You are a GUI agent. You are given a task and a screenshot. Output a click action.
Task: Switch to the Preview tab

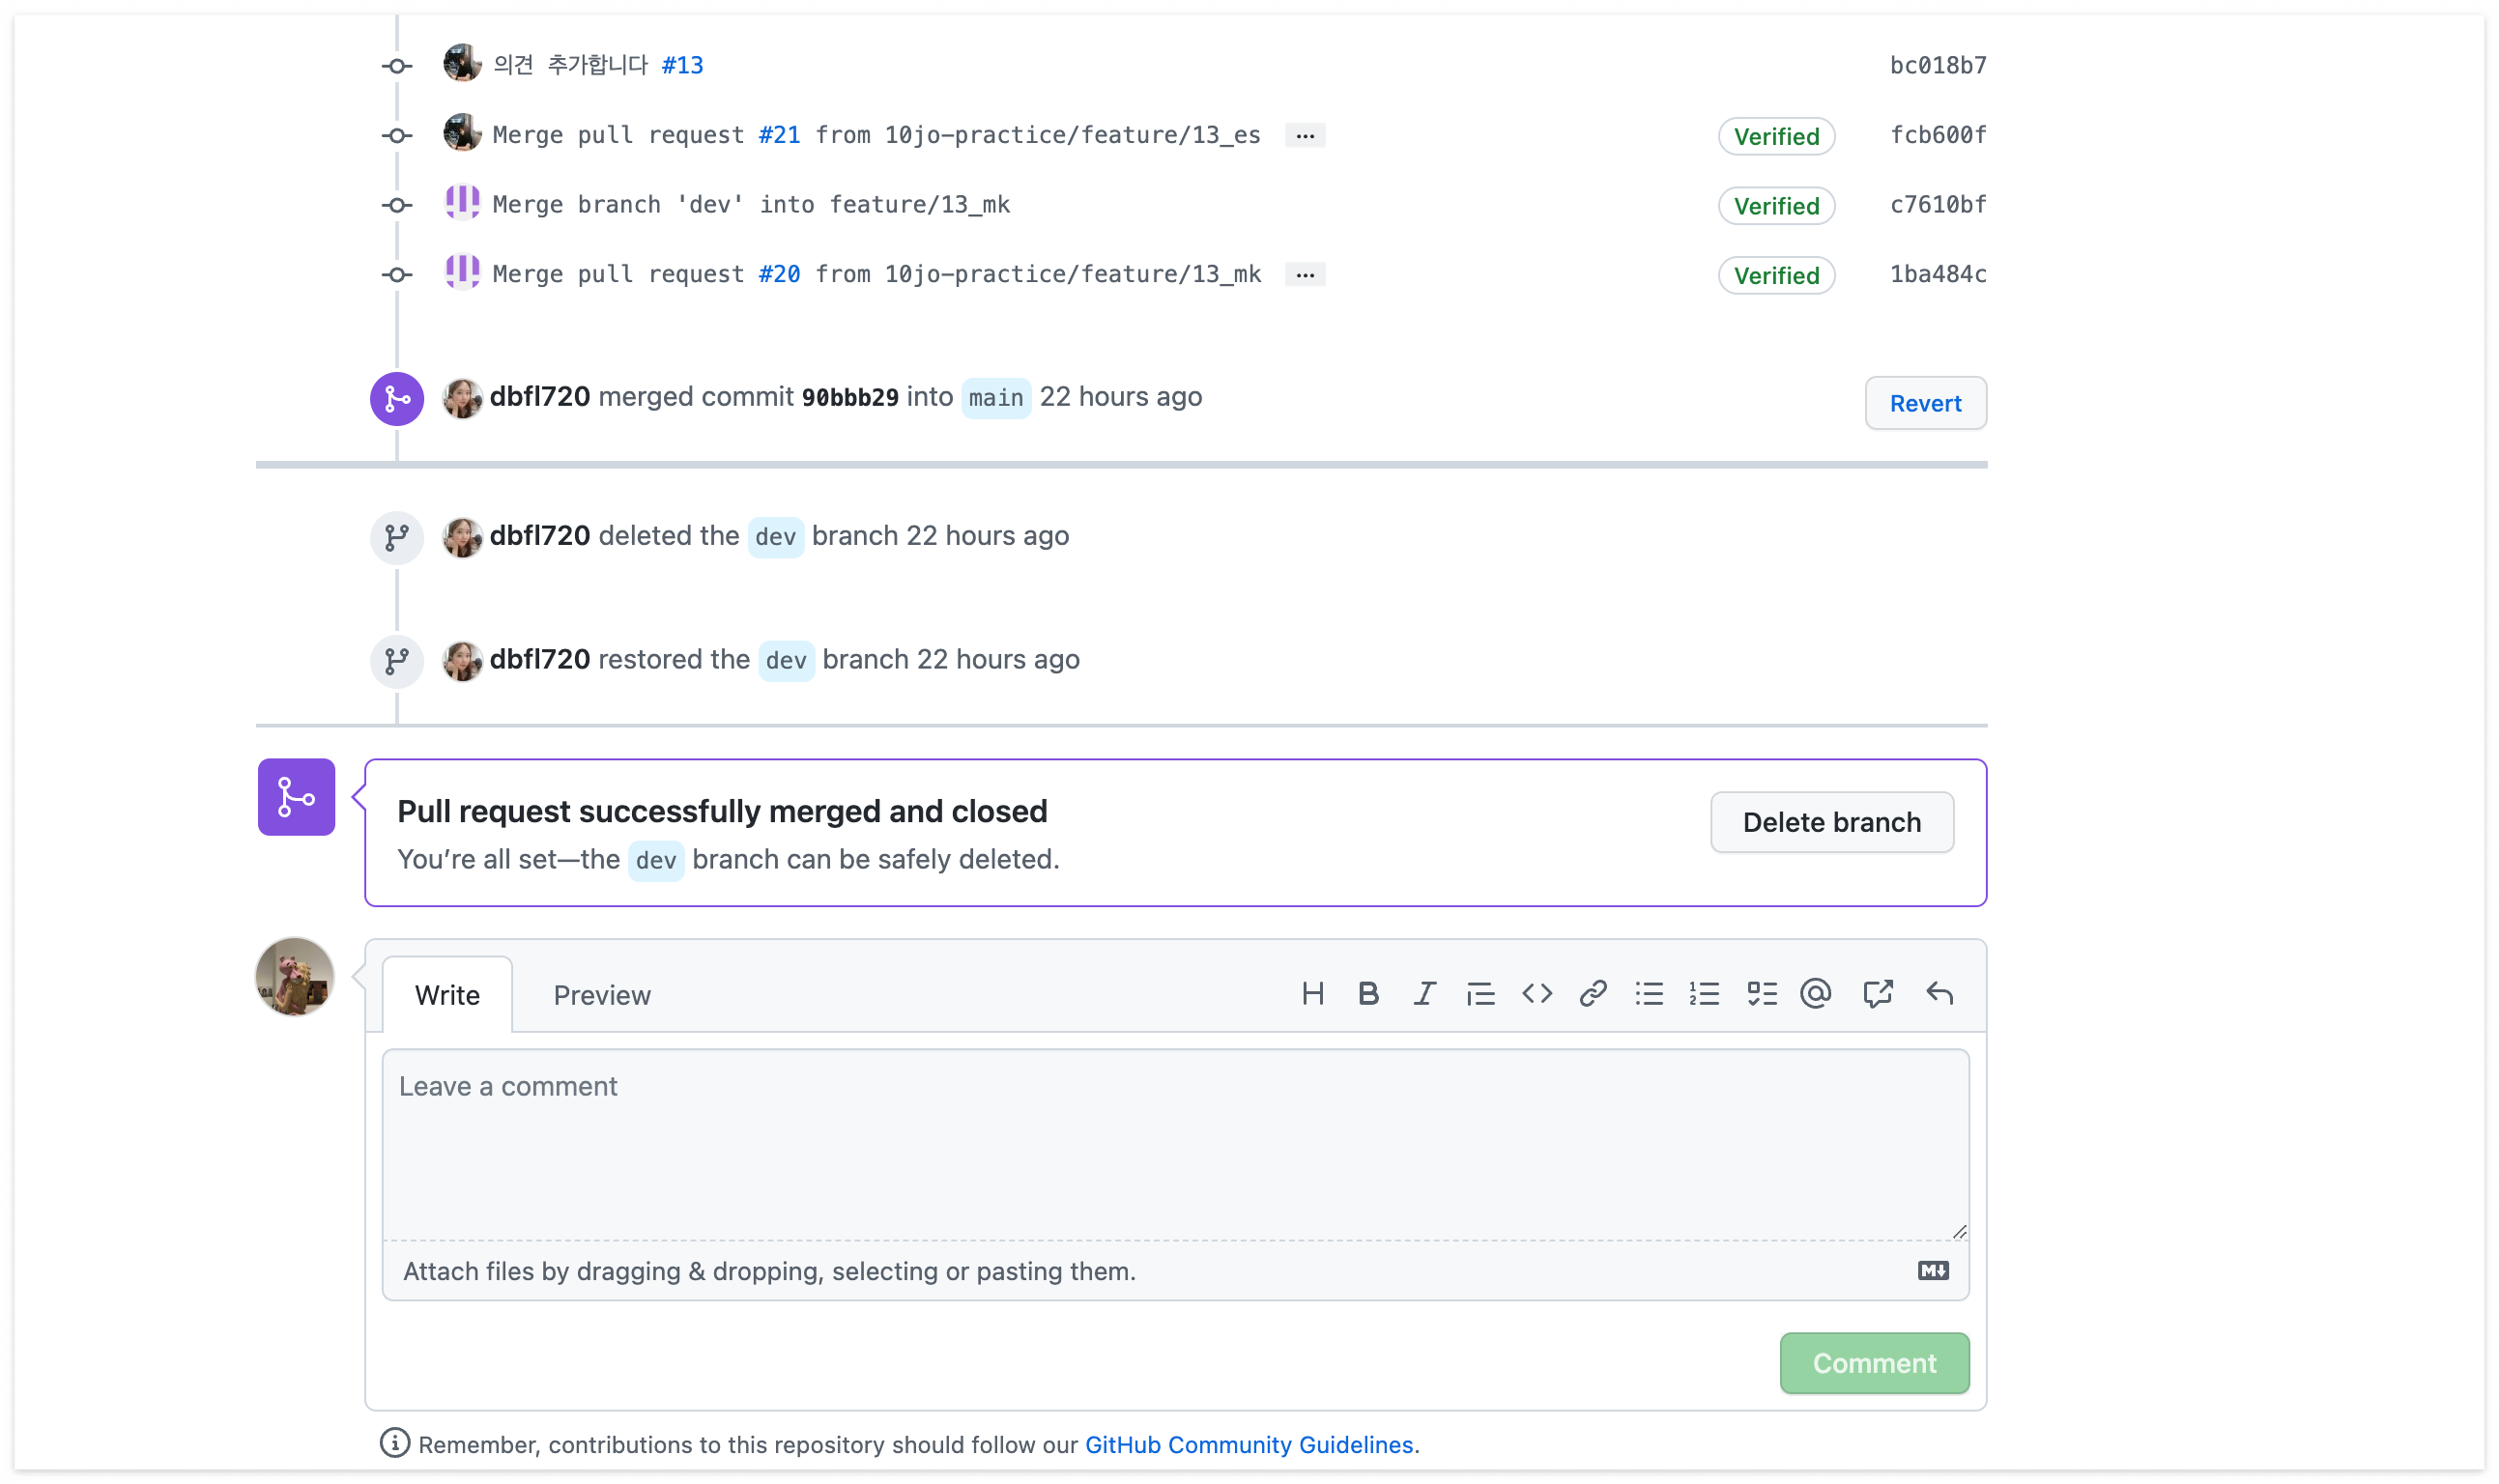pos(601,995)
